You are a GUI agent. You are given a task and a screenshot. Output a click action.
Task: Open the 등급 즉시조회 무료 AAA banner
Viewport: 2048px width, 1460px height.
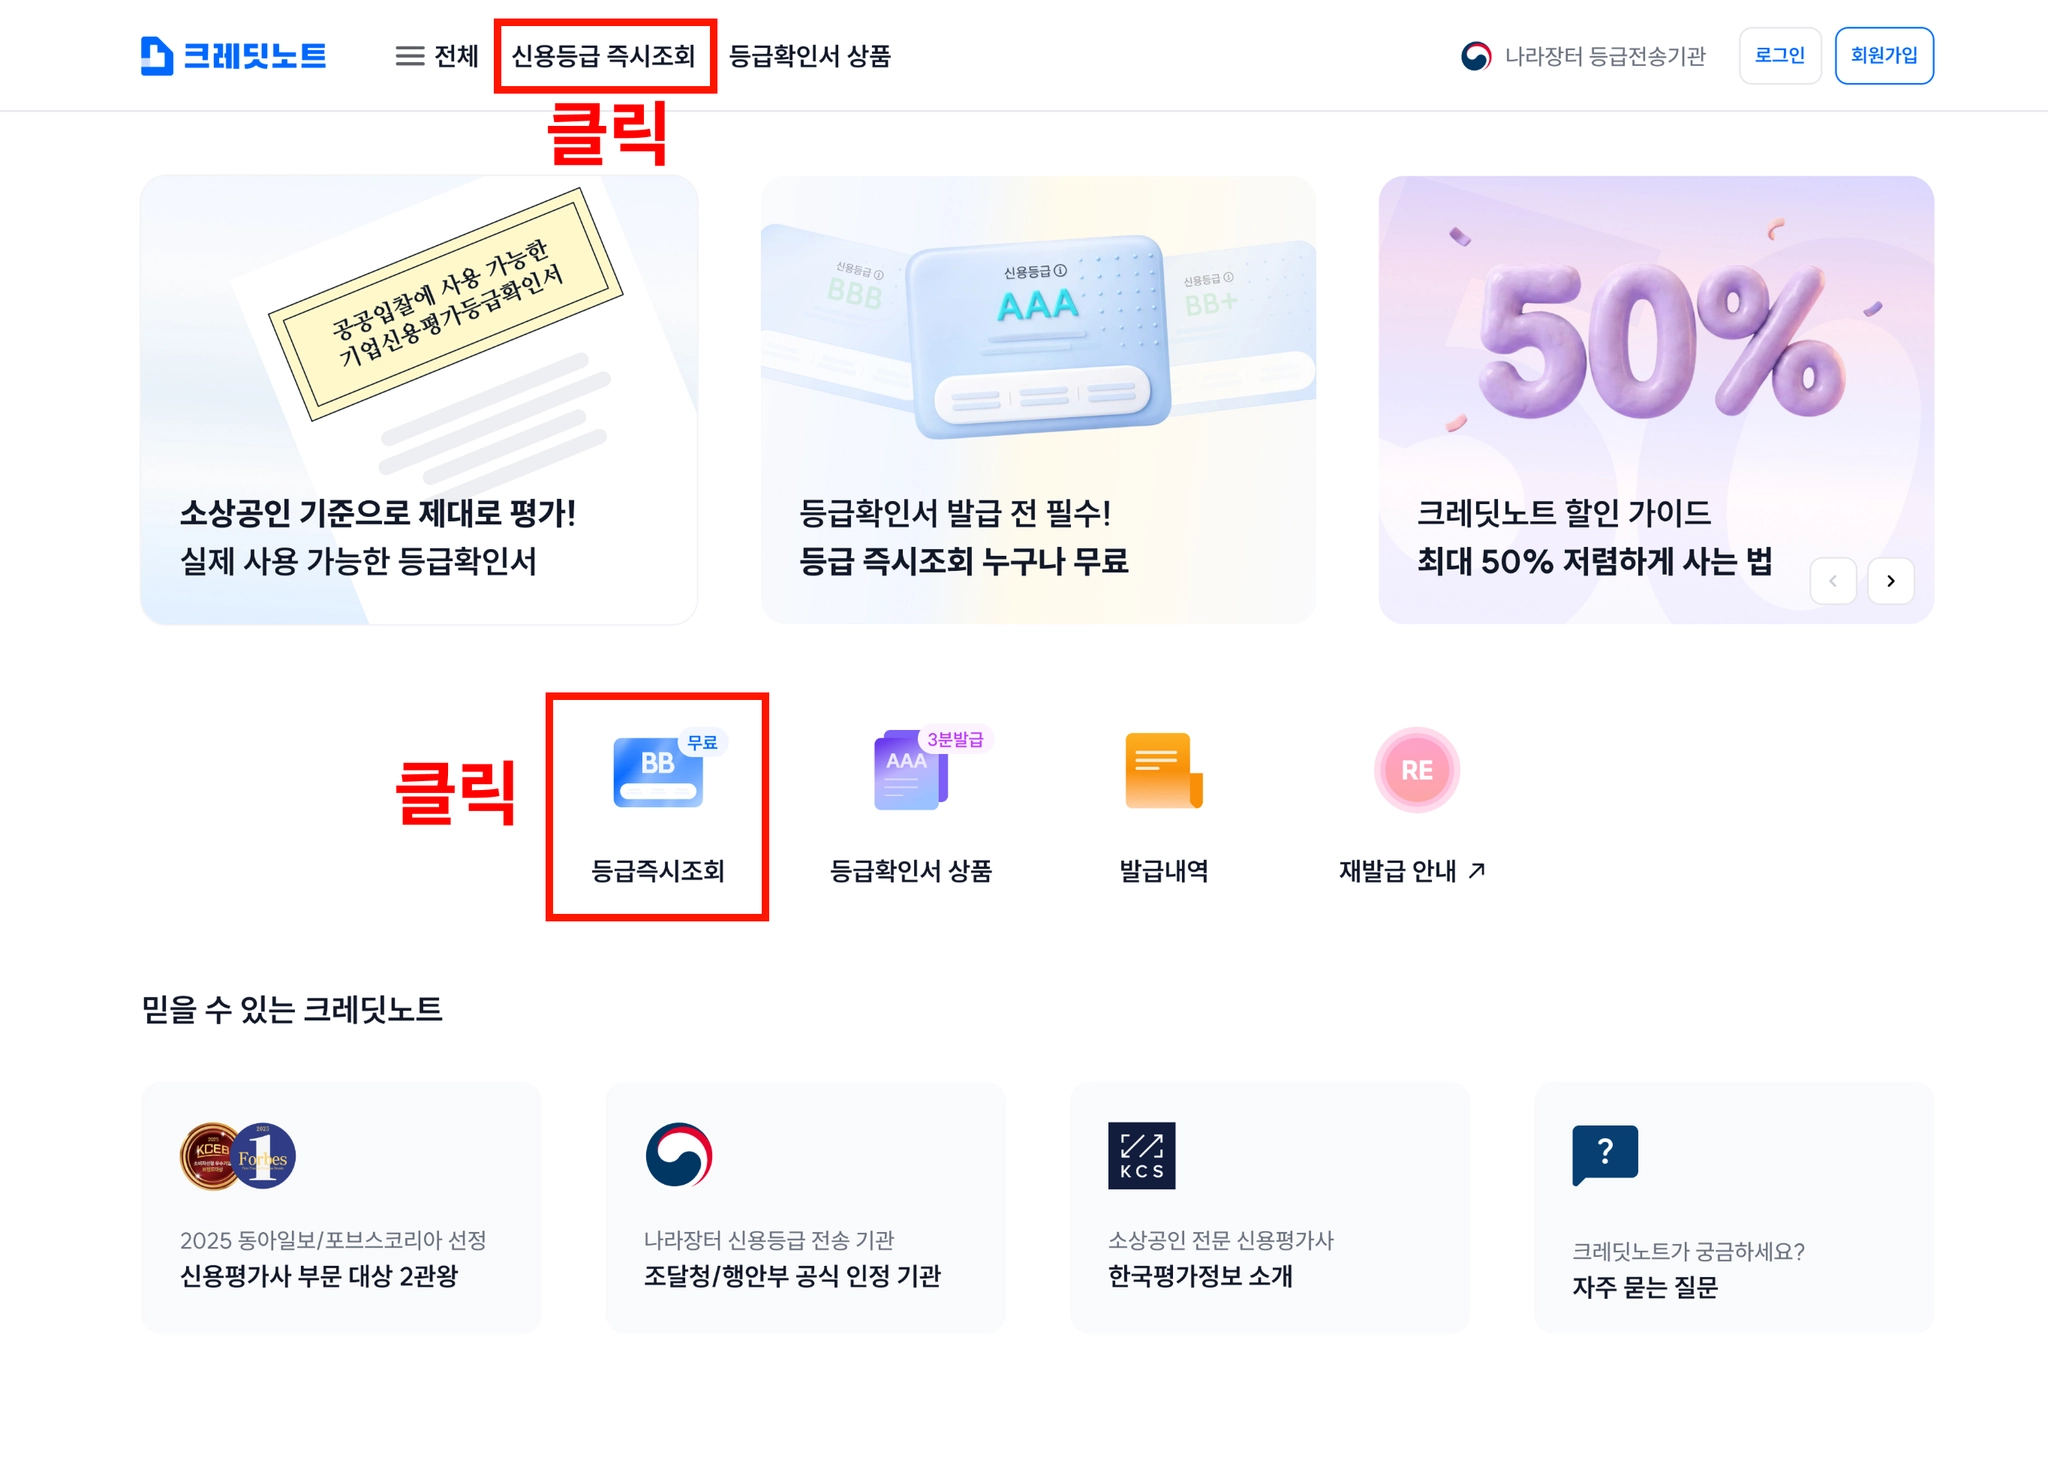point(1038,400)
